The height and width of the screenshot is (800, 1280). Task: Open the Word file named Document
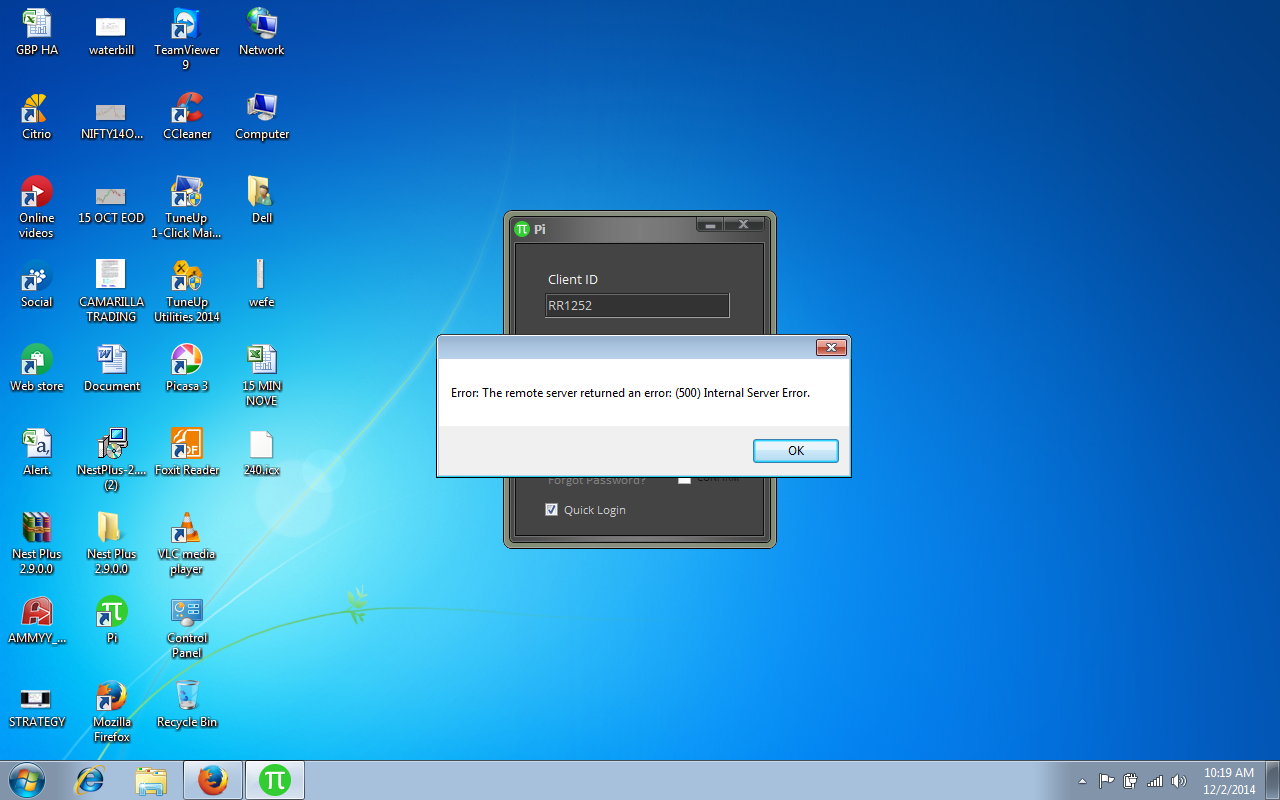pos(111,369)
